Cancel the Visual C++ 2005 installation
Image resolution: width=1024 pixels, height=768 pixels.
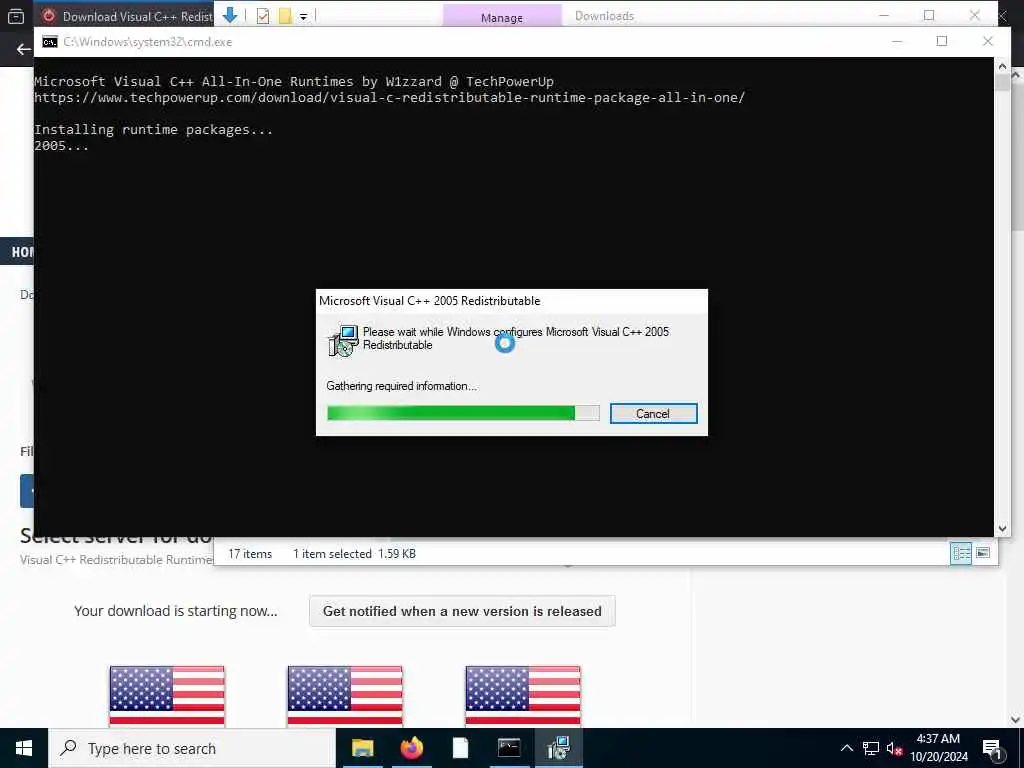point(653,413)
